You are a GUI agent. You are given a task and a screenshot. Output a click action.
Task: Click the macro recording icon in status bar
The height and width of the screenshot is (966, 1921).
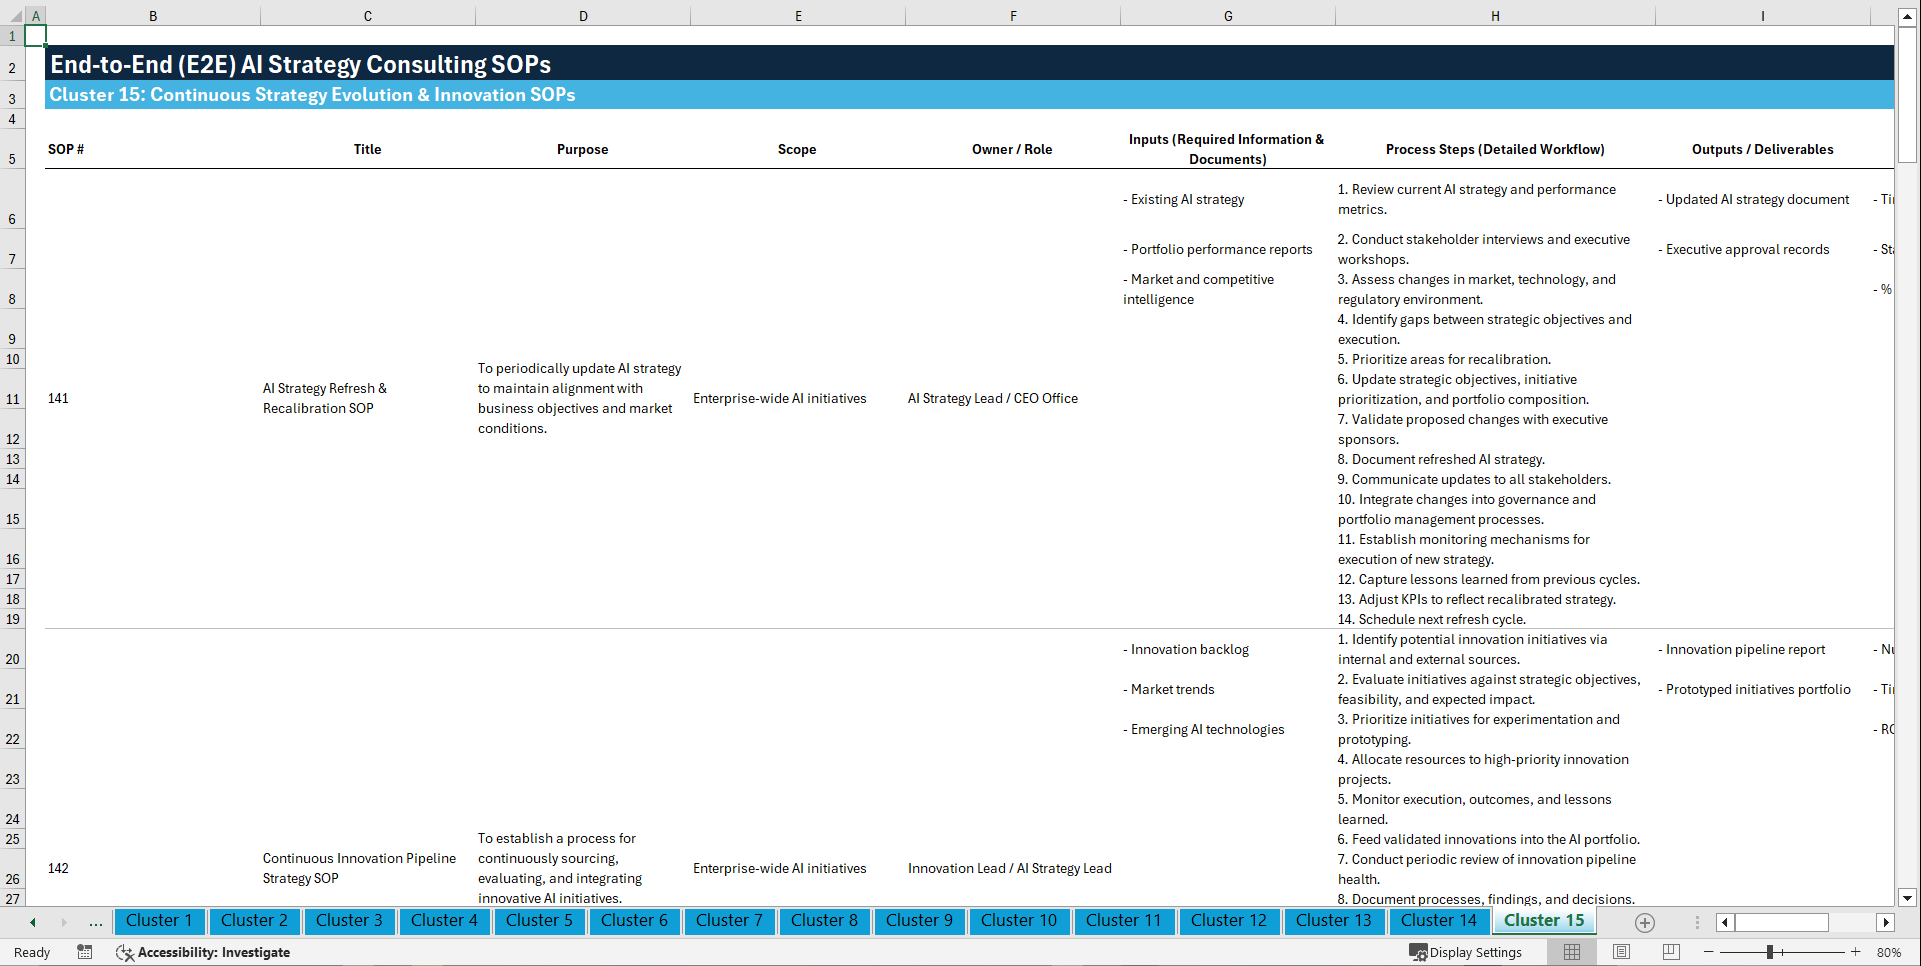tap(85, 952)
